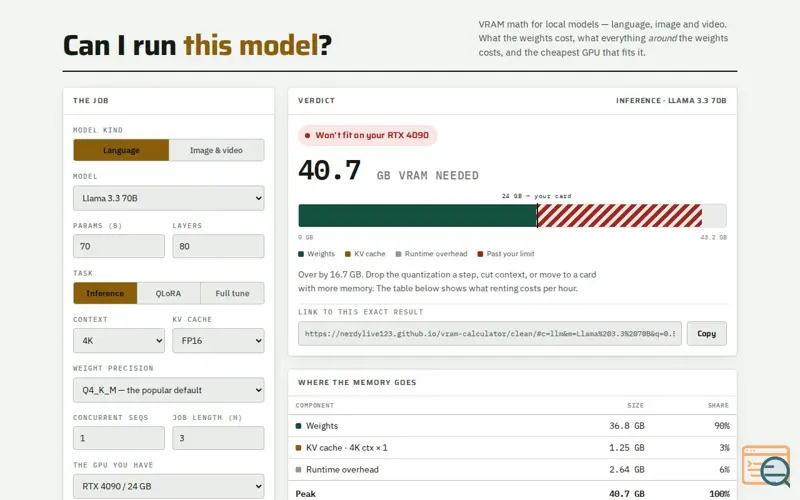Viewport: 800px width, 500px height.
Task: Click the Size column header
Action: coord(635,405)
